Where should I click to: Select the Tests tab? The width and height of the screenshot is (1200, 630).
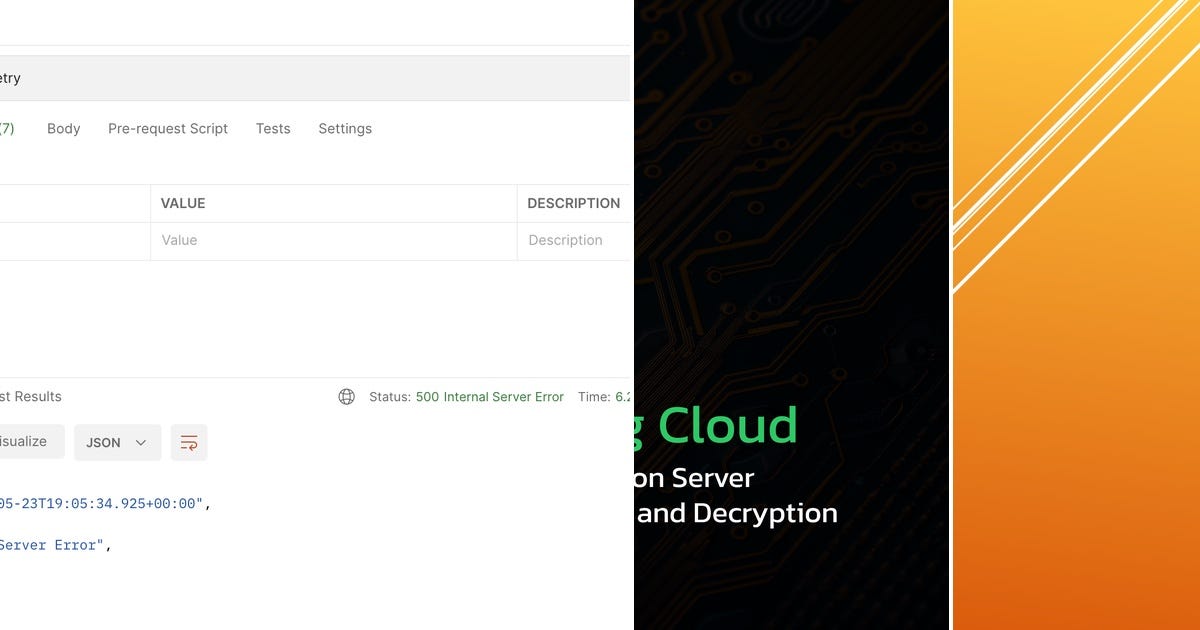point(273,128)
